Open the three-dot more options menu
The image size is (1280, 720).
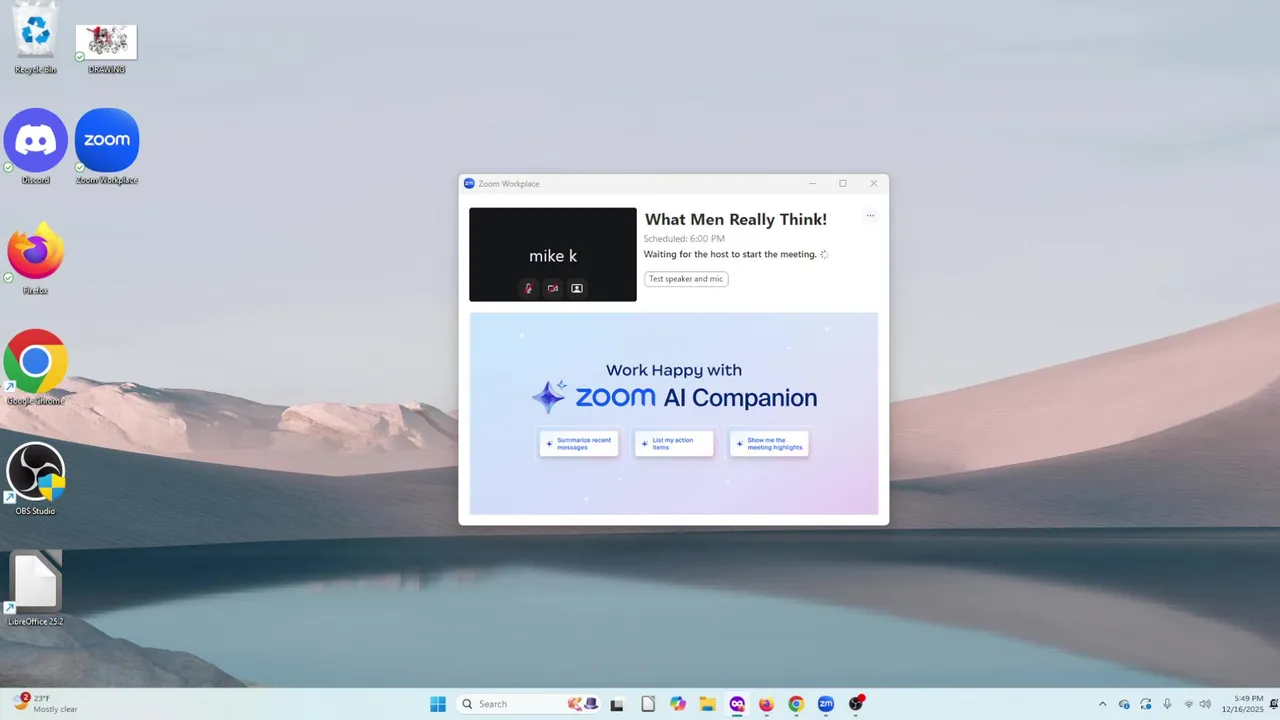click(870, 216)
